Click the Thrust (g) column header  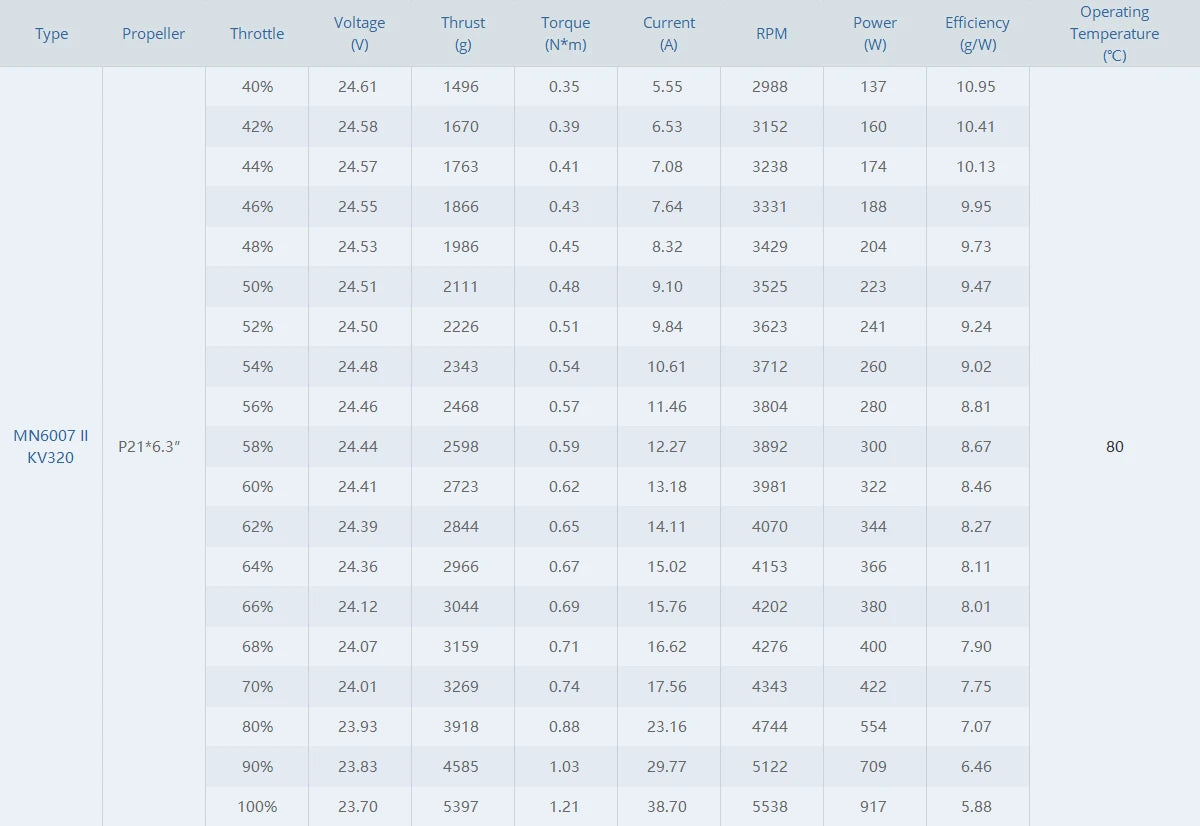pos(463,34)
